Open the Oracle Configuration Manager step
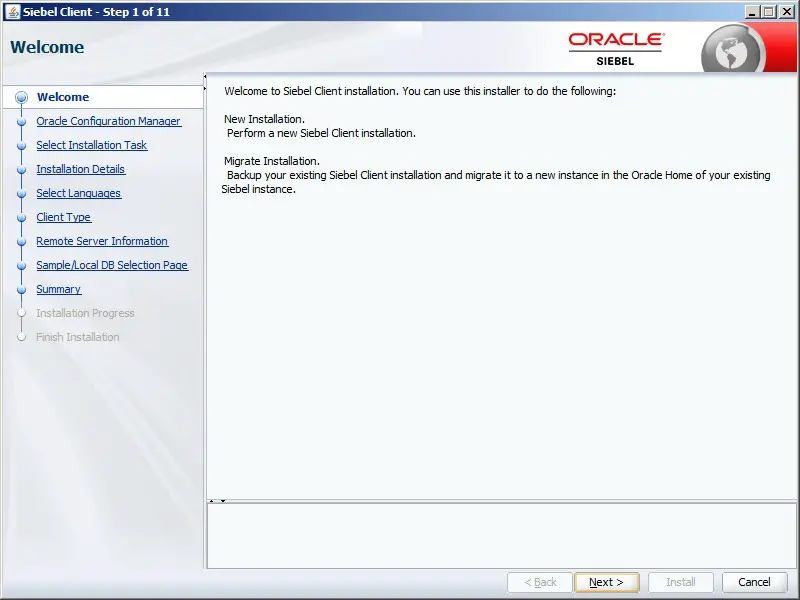Image resolution: width=800 pixels, height=600 pixels. click(108, 121)
